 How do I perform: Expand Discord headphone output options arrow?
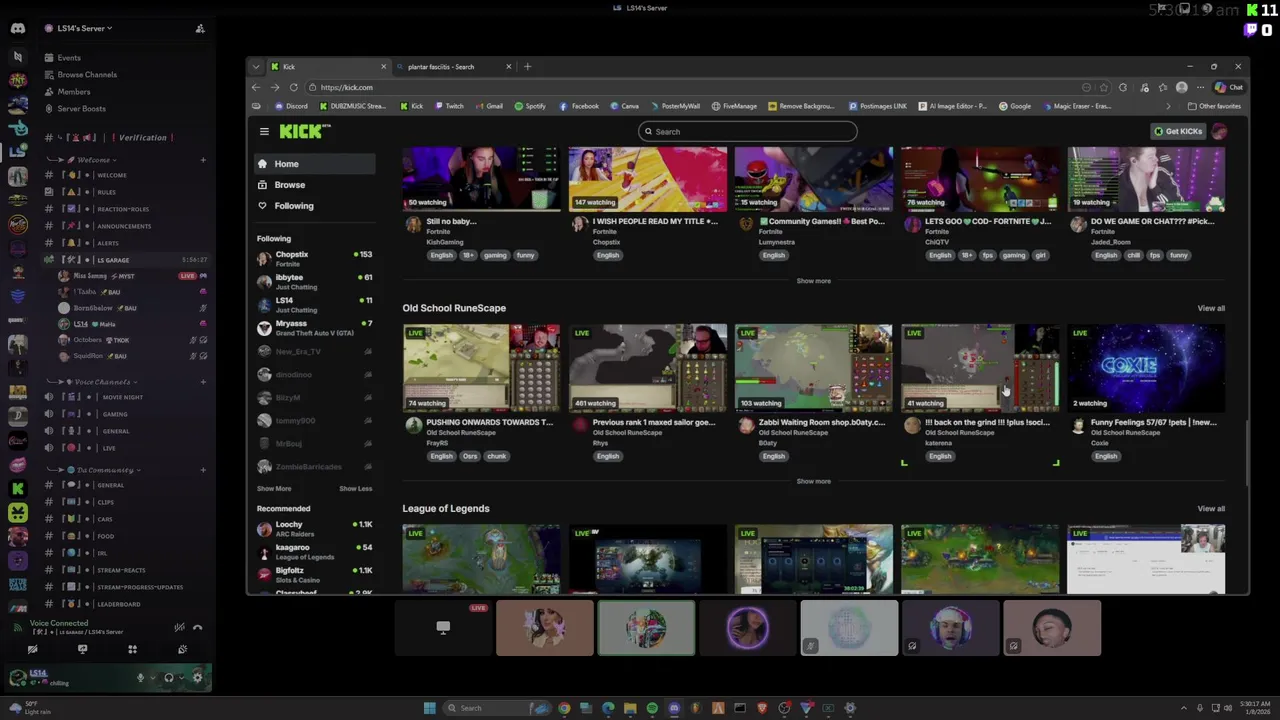[181, 677]
